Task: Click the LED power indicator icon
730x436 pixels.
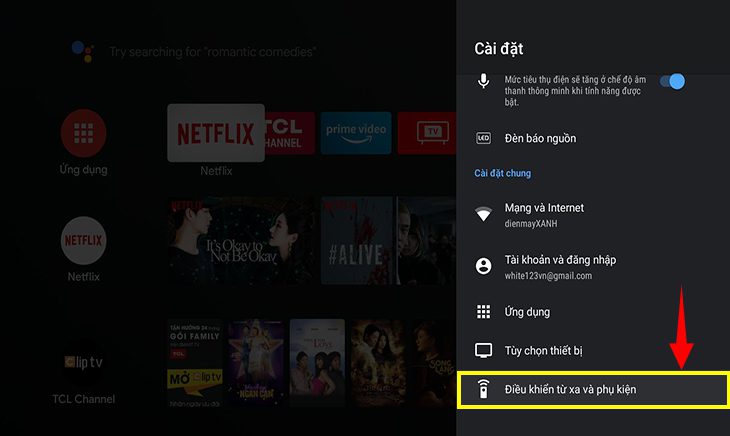Action: click(x=484, y=138)
